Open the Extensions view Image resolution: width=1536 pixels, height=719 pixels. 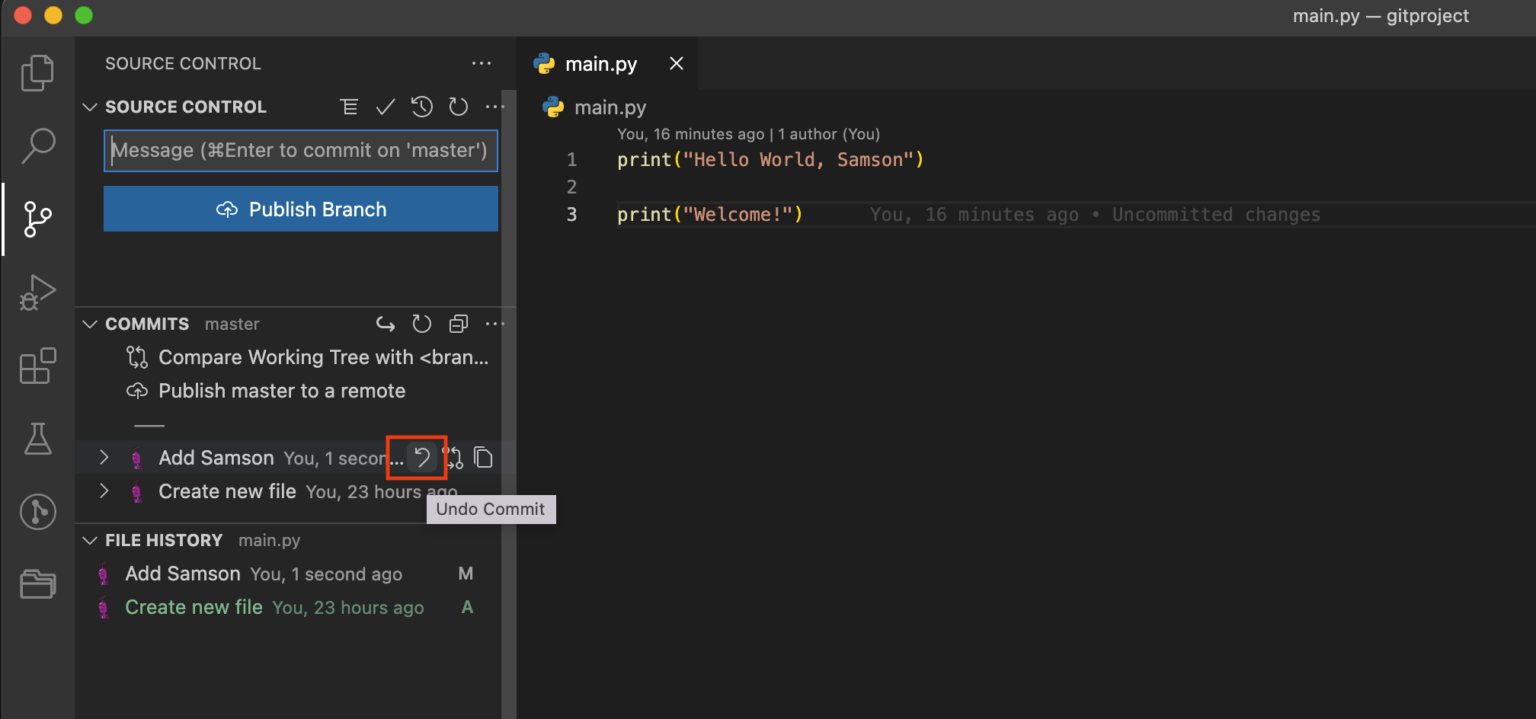[37, 366]
